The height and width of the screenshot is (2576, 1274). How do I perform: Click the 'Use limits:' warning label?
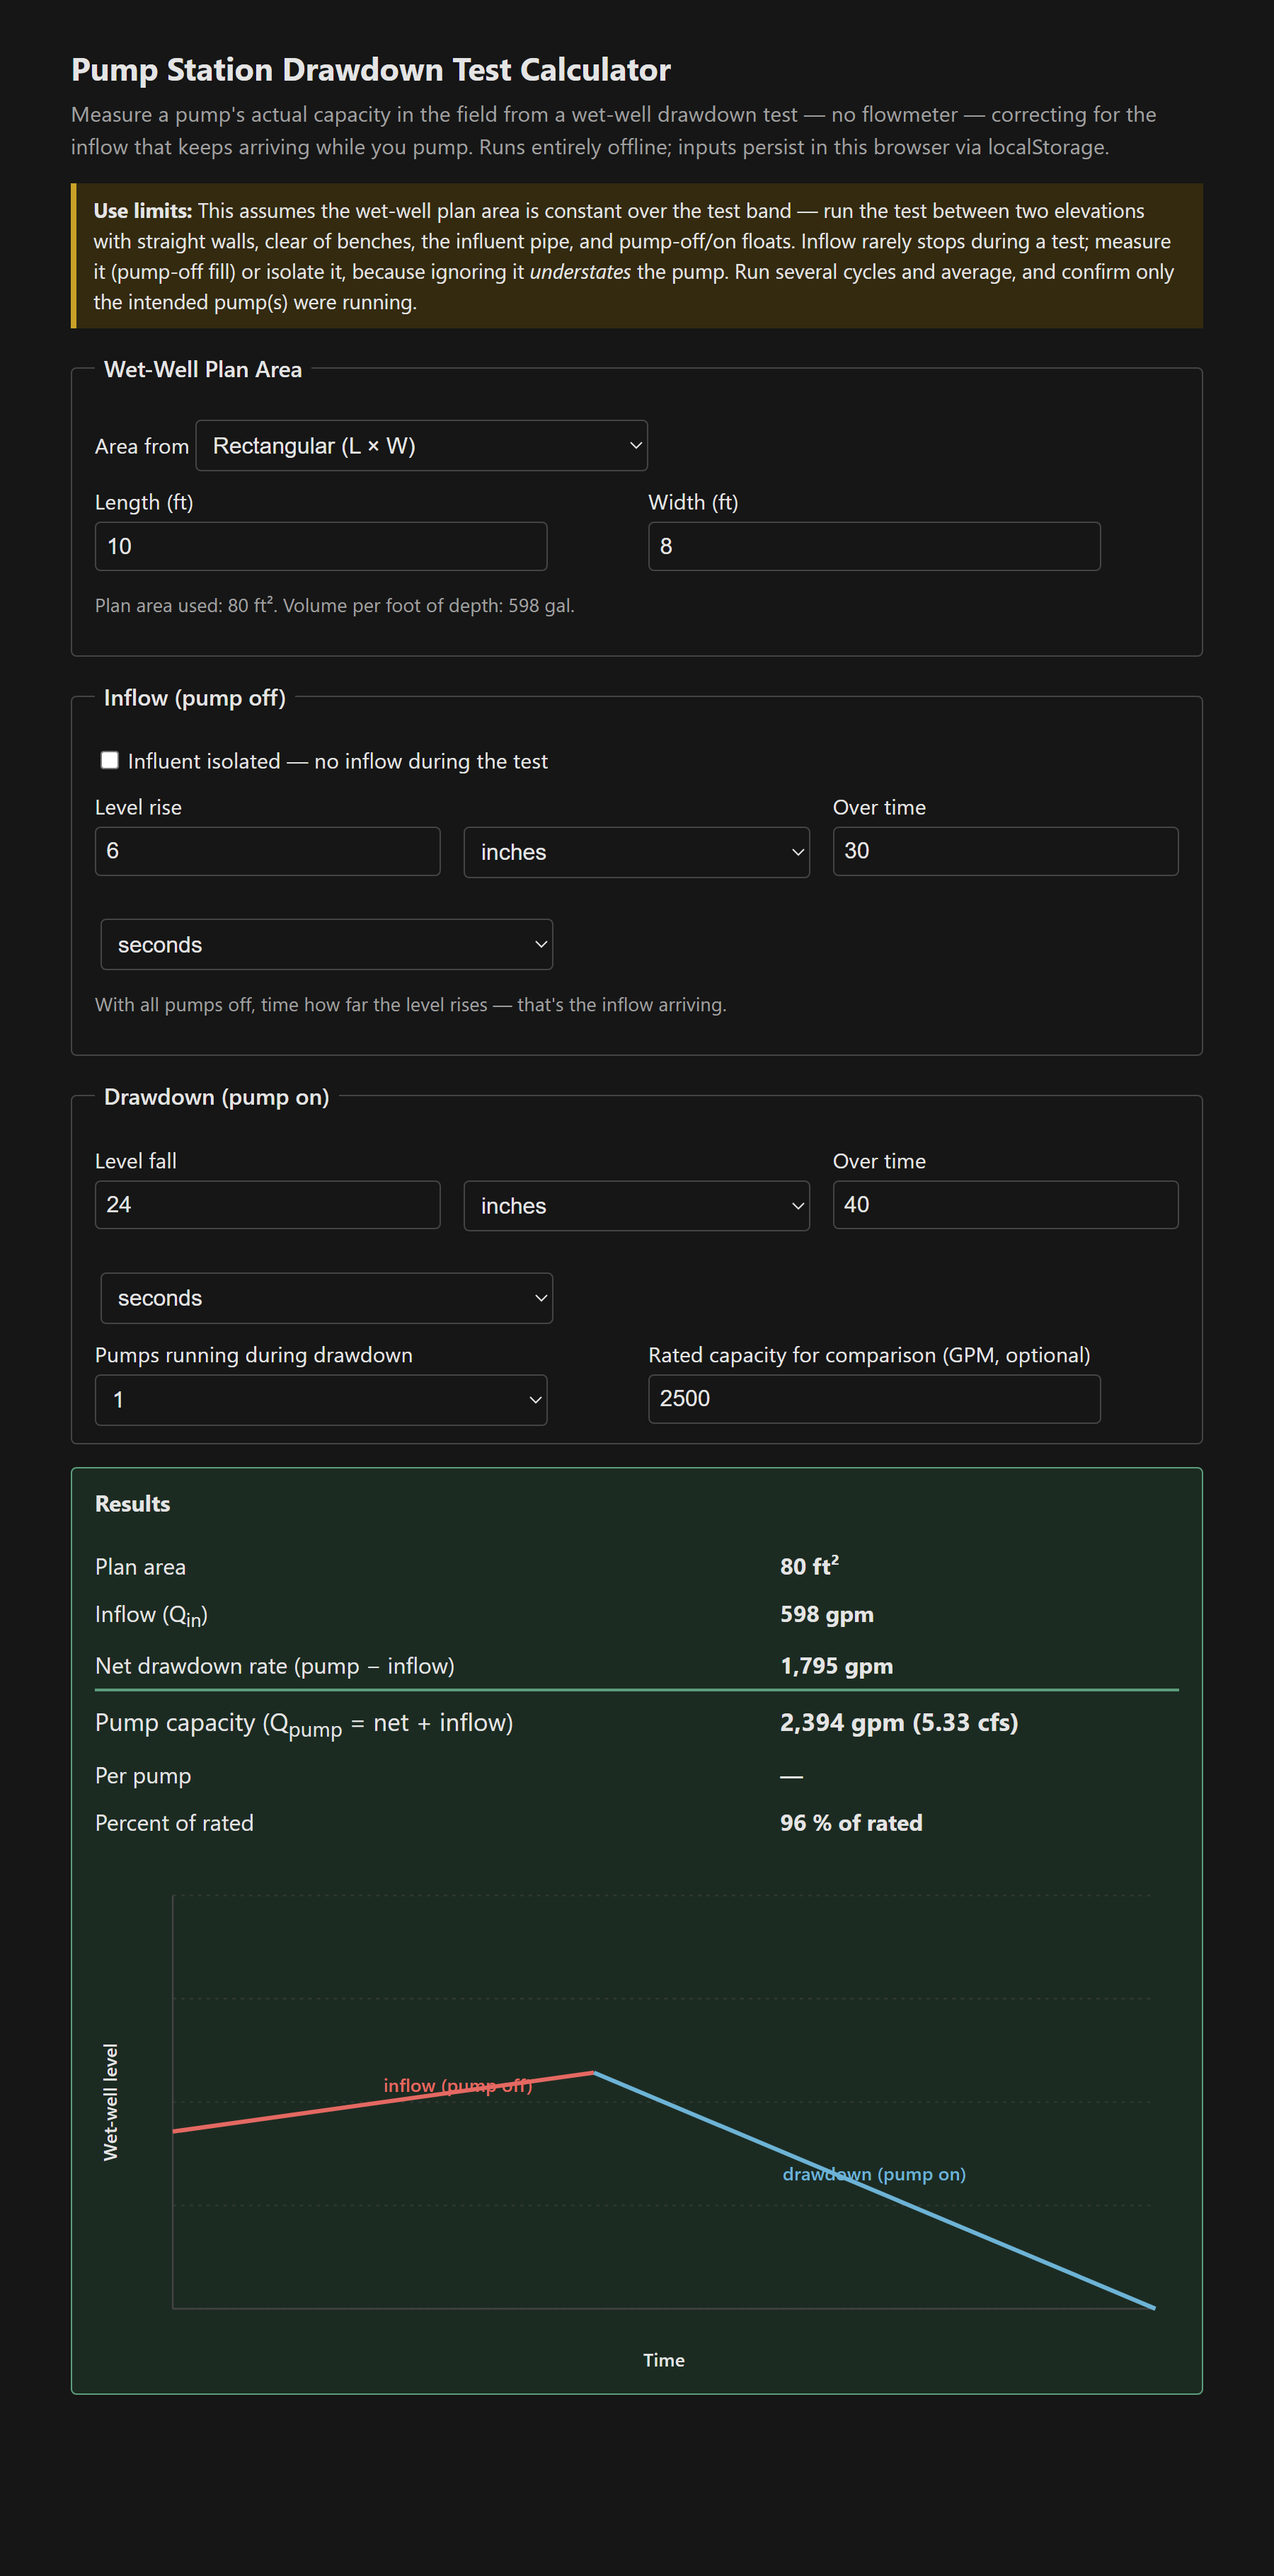pyautogui.click(x=142, y=211)
